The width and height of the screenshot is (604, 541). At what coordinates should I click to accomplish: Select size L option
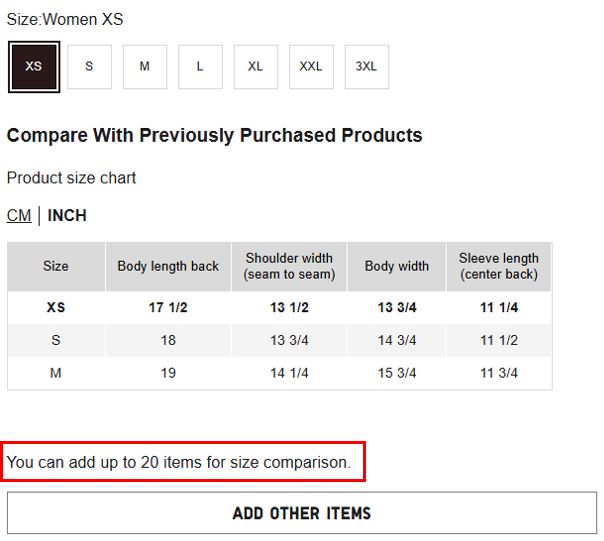click(200, 67)
